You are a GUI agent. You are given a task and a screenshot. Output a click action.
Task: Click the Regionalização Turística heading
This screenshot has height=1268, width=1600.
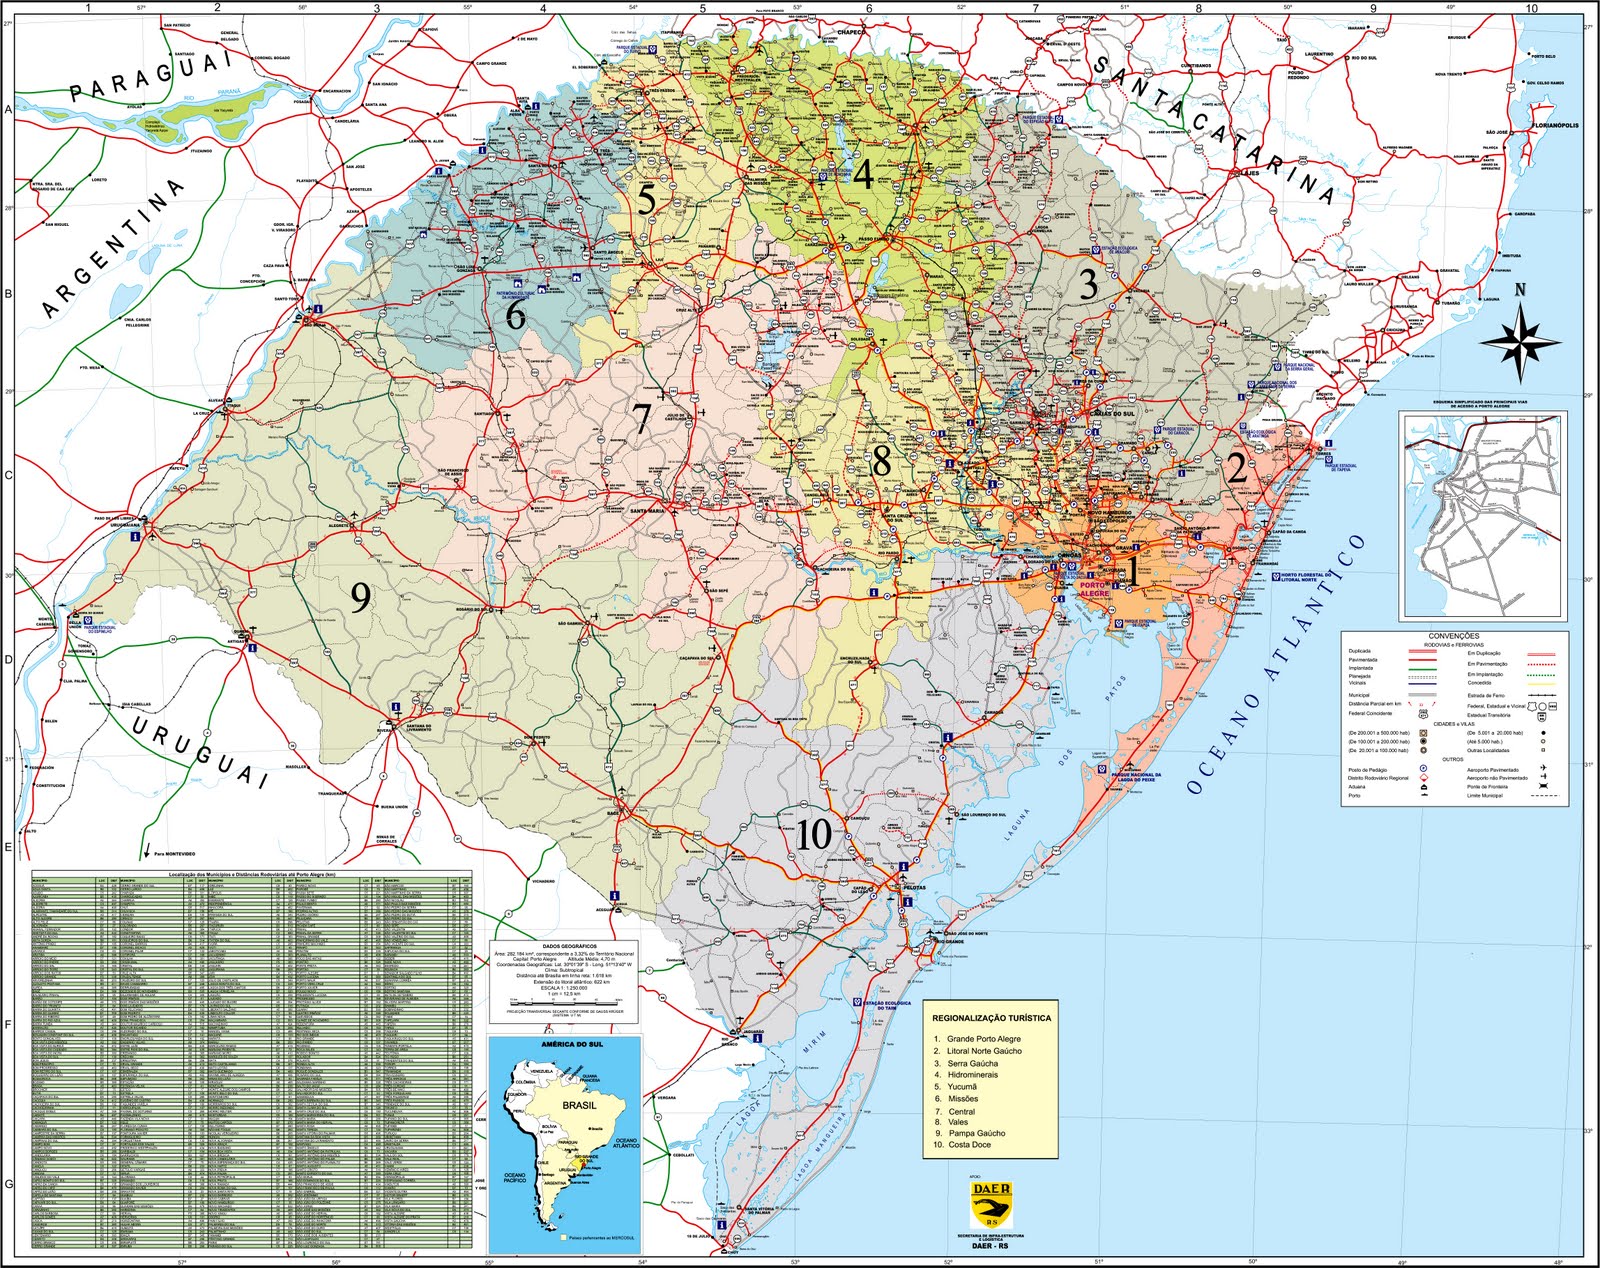click(x=991, y=1018)
